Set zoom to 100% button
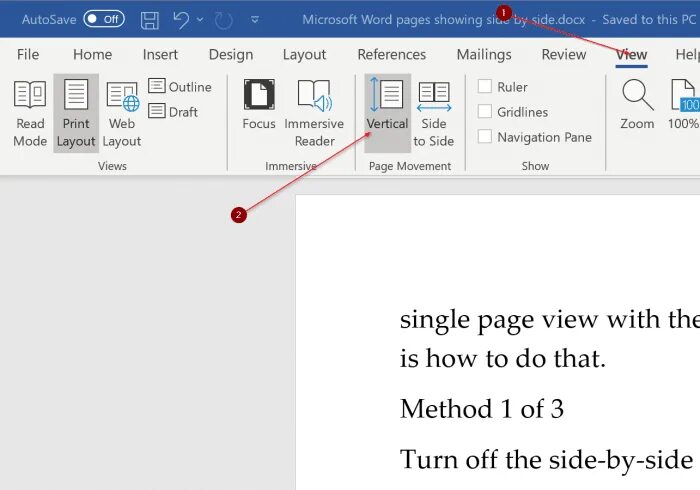Viewport: 700px width, 490px height. pyautogui.click(x=684, y=105)
